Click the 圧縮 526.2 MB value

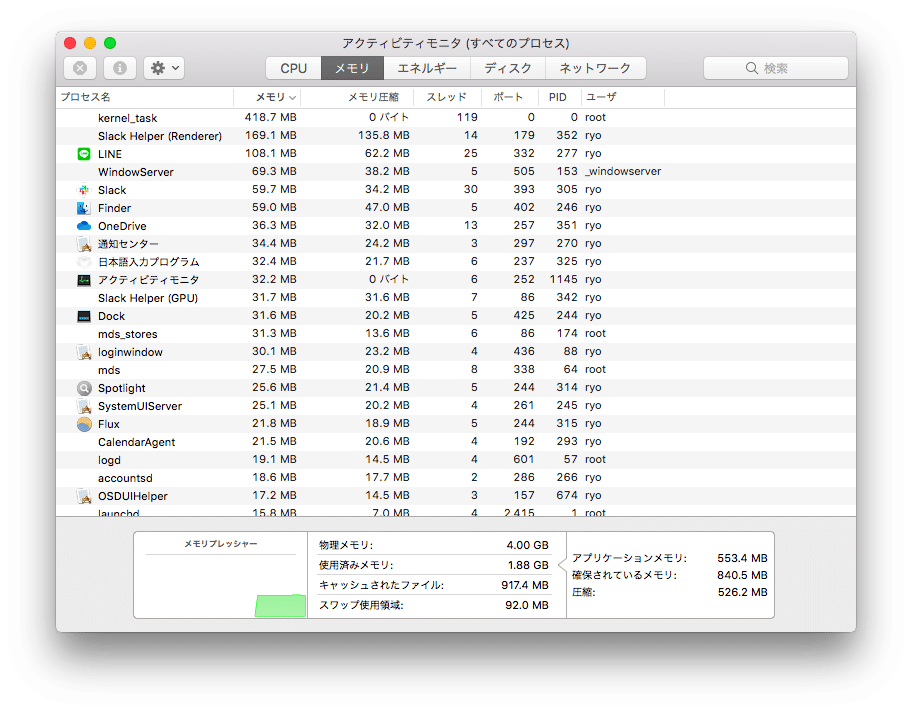[x=743, y=593]
